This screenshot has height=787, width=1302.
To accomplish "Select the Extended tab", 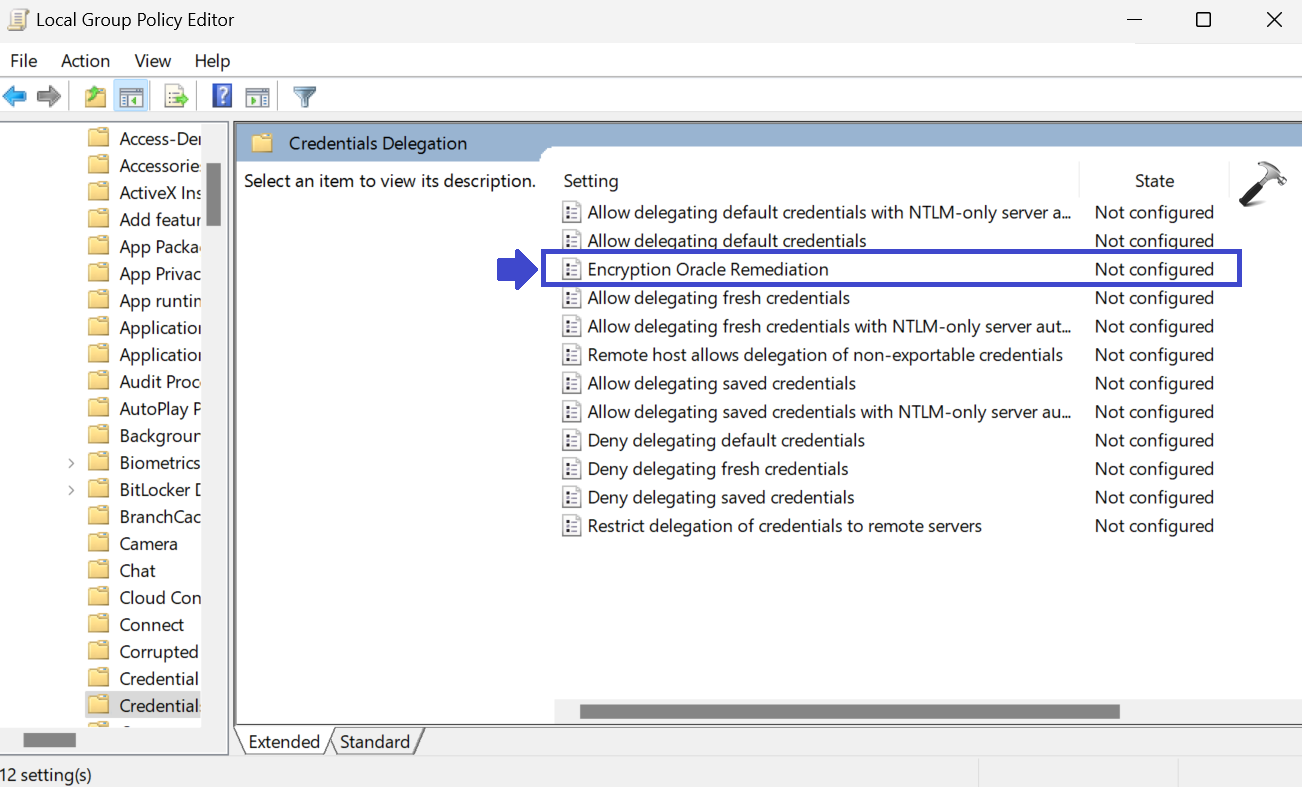I will click(x=284, y=742).
